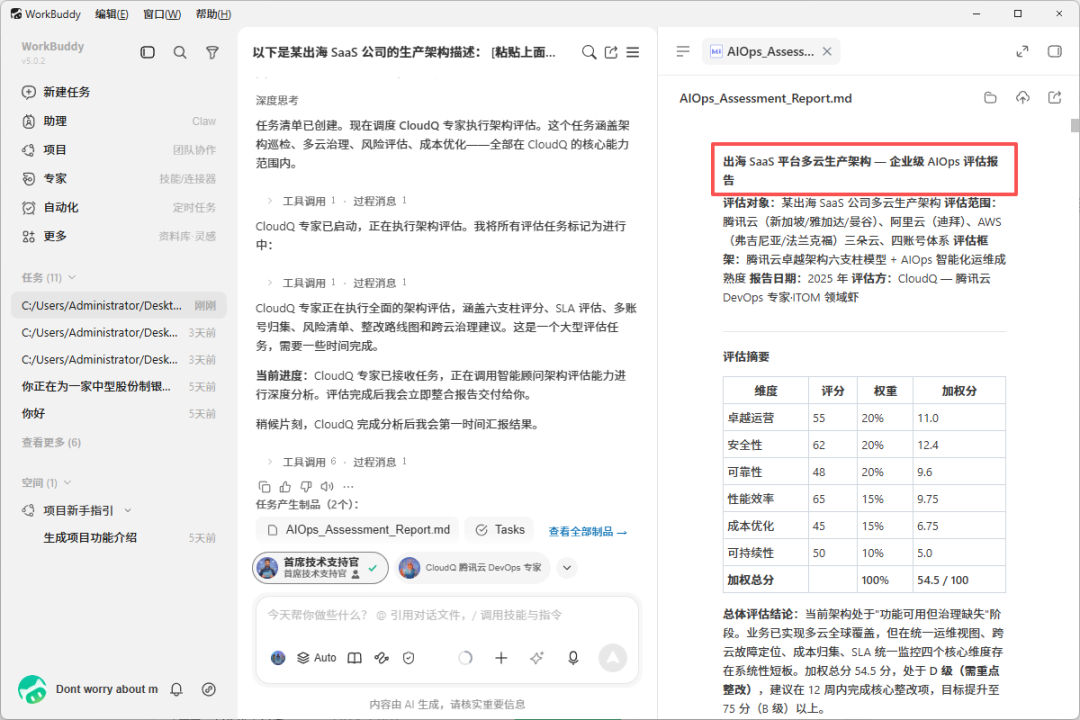1080x720 pixels.
Task: Upload the report to cloud
Action: pos(1023,98)
